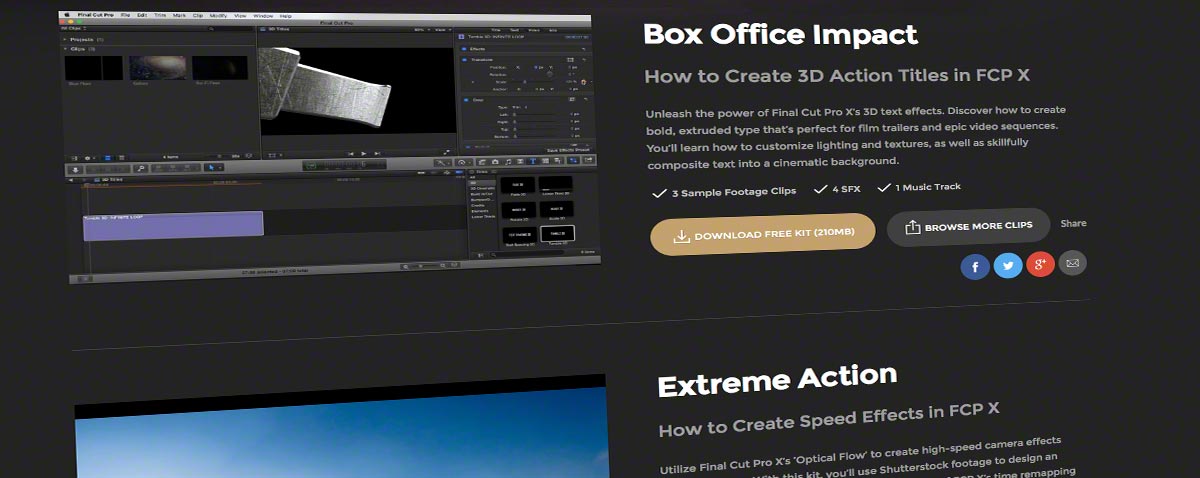Viewport: 1200px width, 478px height.
Task: Open the Trim menu
Action: (x=160, y=15)
